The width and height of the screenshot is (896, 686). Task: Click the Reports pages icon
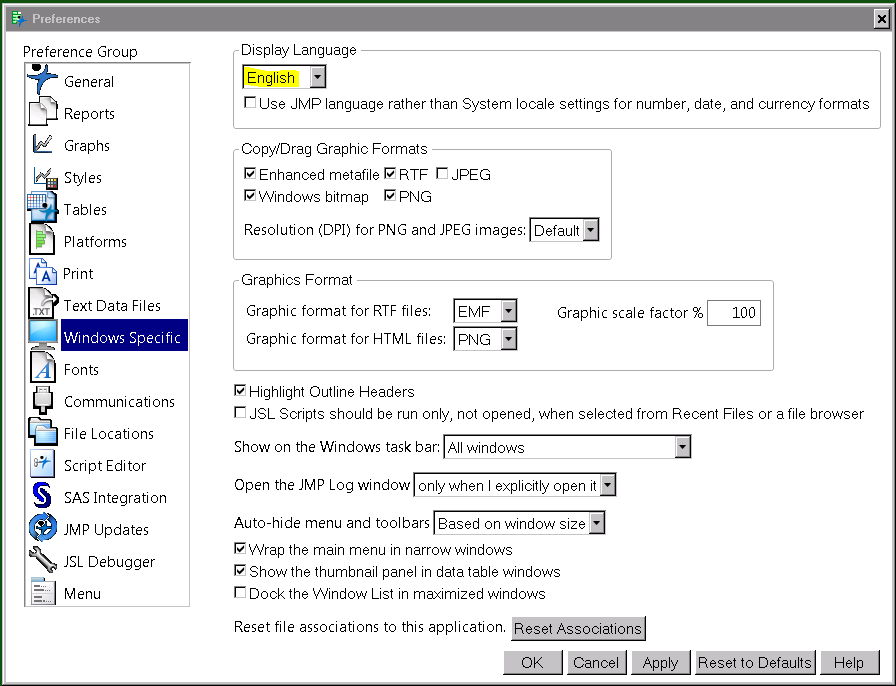[43, 111]
